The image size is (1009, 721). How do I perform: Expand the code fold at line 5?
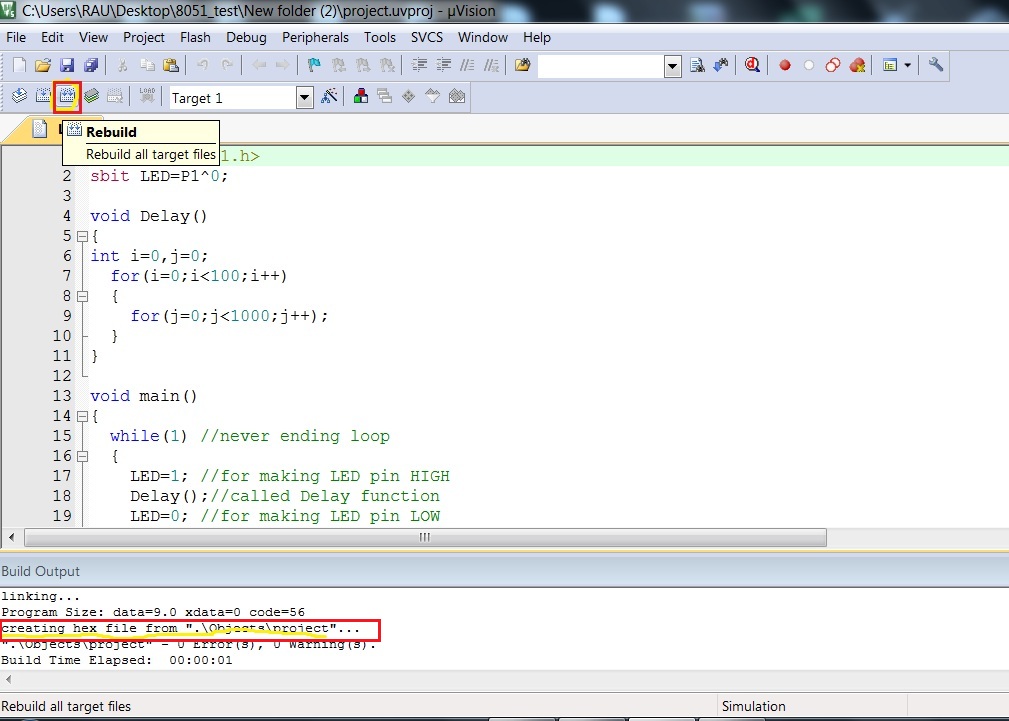pos(82,236)
